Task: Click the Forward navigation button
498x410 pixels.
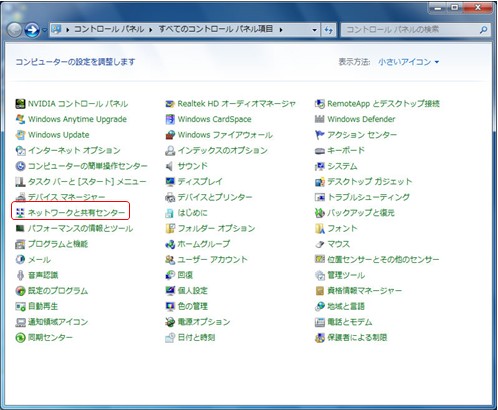Action: (x=32, y=30)
